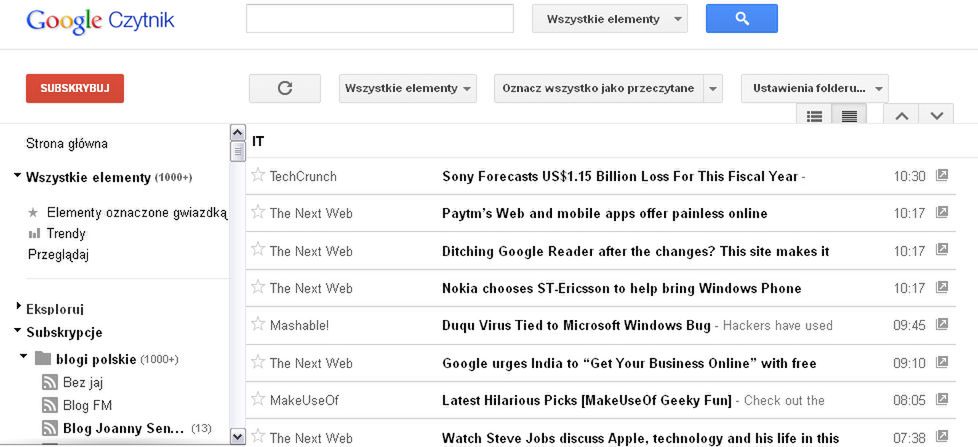978x447 pixels.
Task: Open Ditching Google Reader external link icon
Action: 942,250
